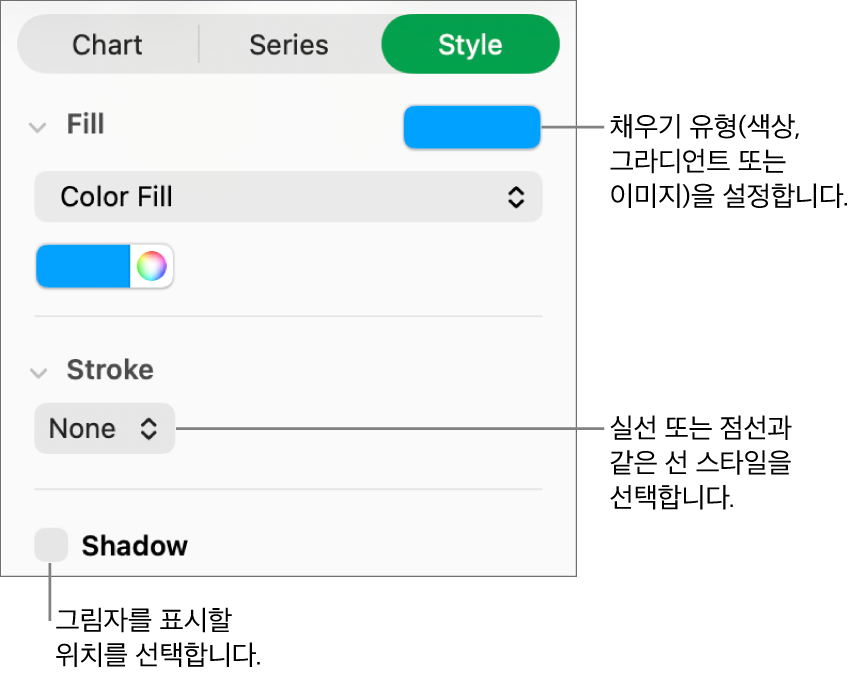
Task: Click the Stroke section heading
Action: coord(110,370)
